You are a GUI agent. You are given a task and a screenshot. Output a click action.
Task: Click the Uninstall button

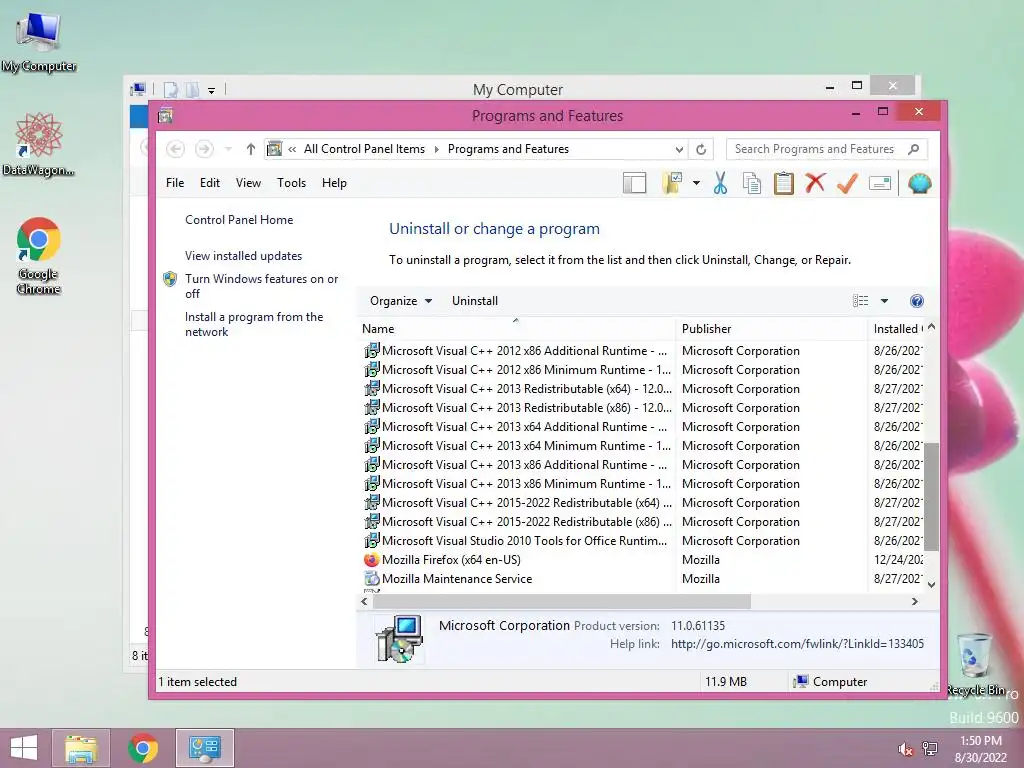(475, 301)
